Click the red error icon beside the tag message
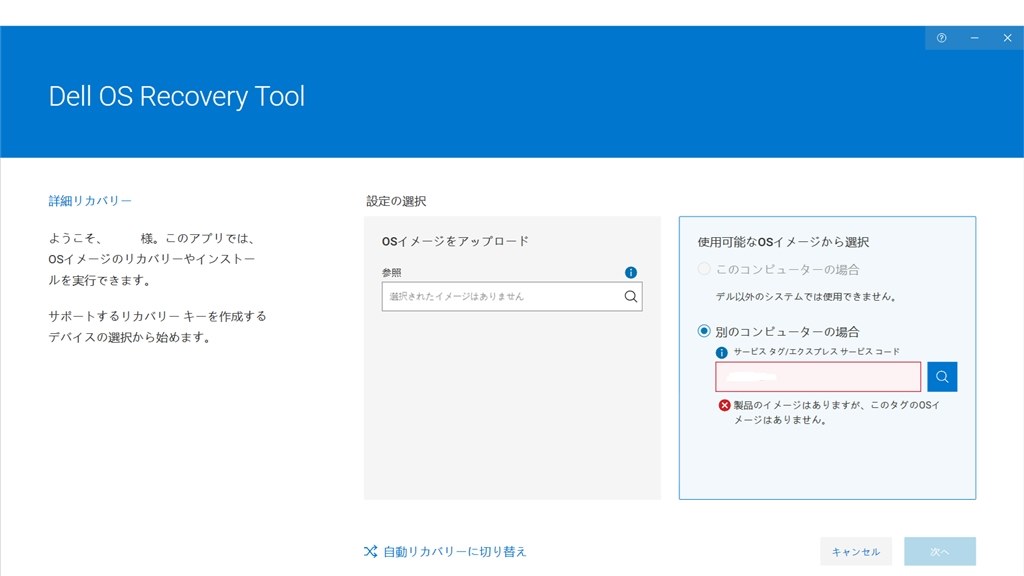This screenshot has width=1024, height=576. (x=724, y=405)
